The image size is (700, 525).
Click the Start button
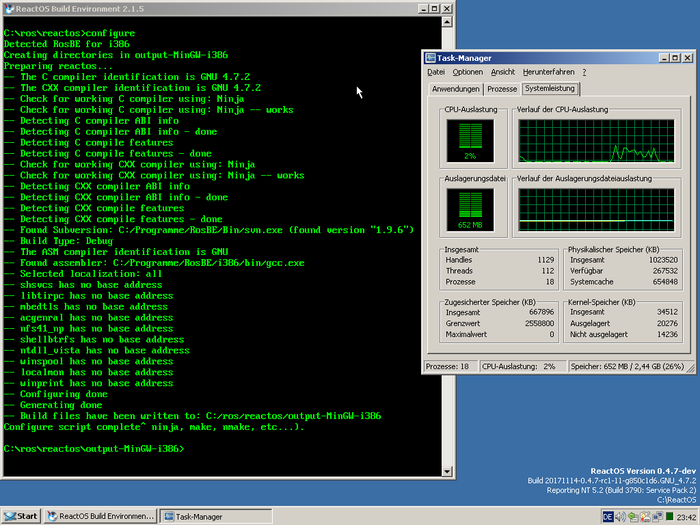21,516
